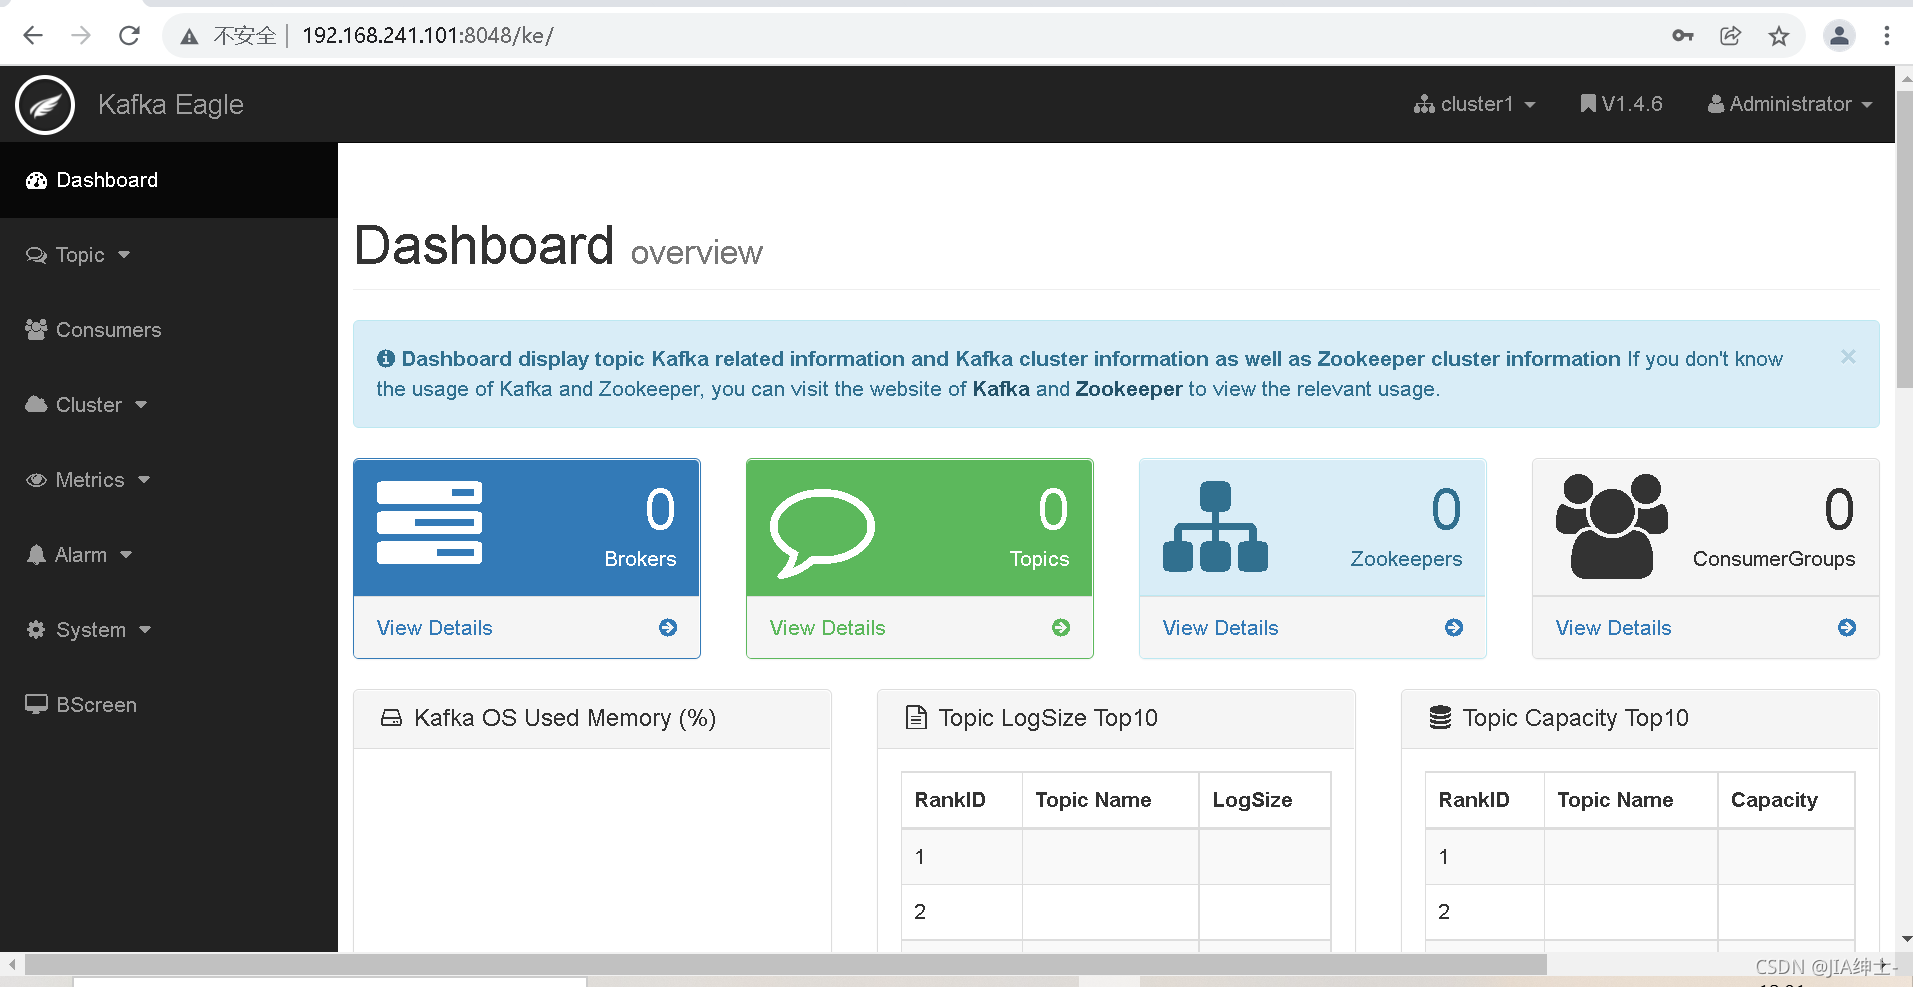
Task: Click the Topics speech bubble icon
Action: (x=822, y=532)
